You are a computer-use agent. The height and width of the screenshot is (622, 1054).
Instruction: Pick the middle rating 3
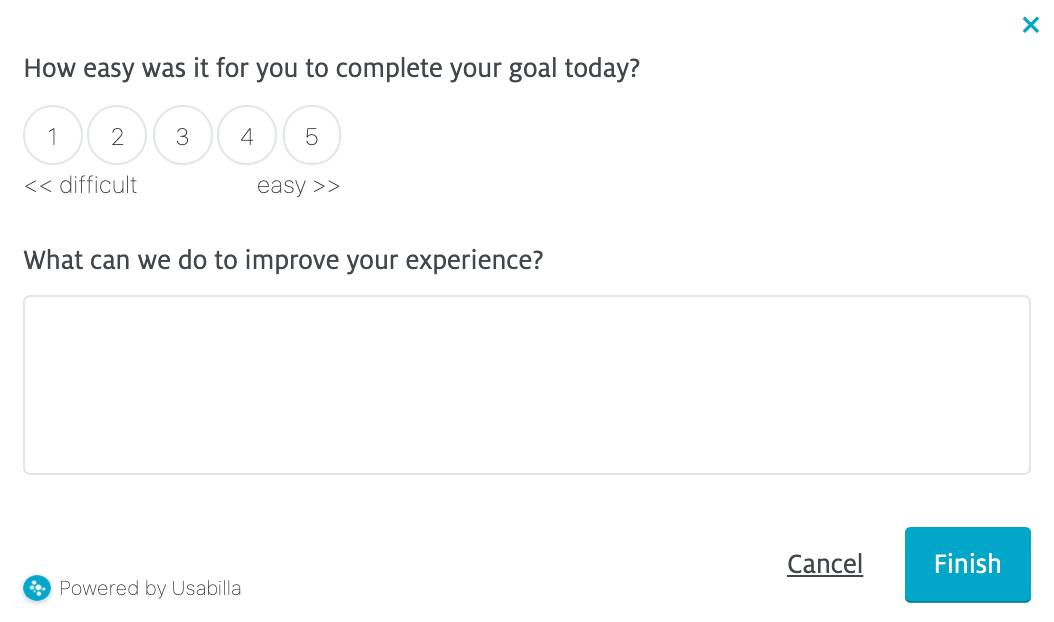pyautogui.click(x=182, y=136)
